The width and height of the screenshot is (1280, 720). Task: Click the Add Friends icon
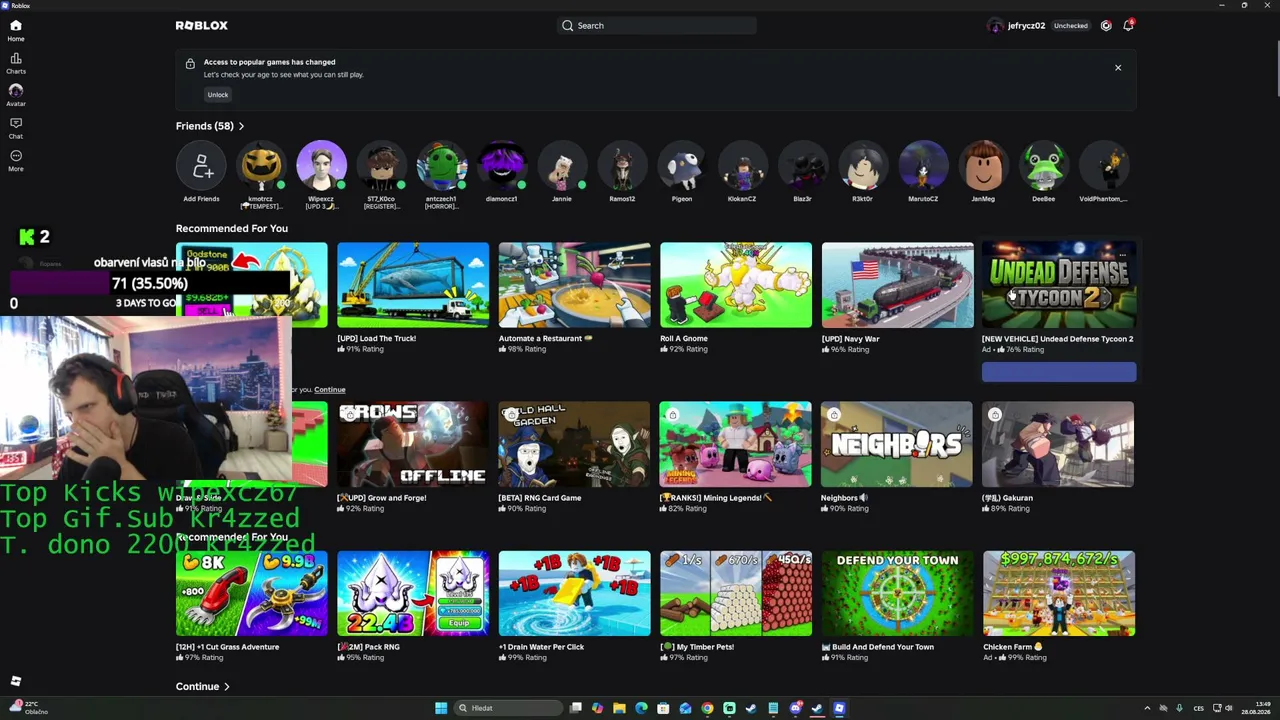point(201,167)
